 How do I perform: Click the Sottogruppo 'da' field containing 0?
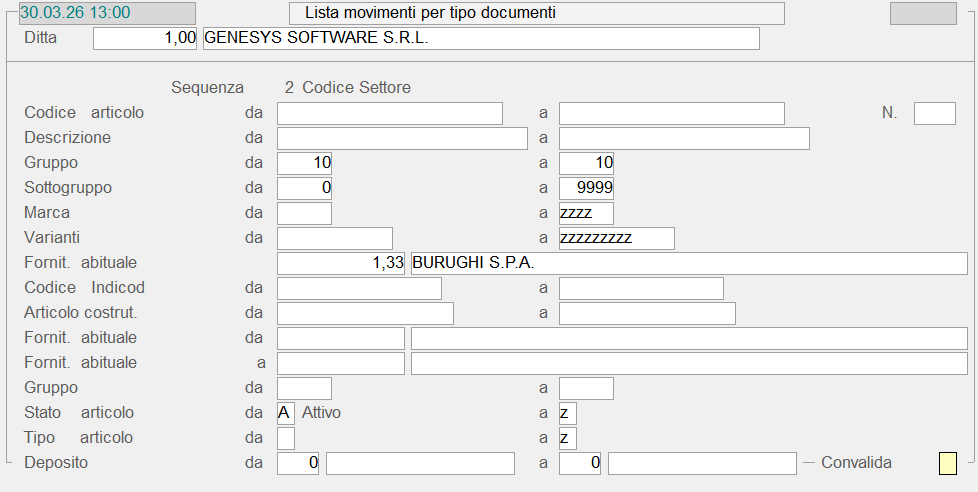click(x=304, y=188)
